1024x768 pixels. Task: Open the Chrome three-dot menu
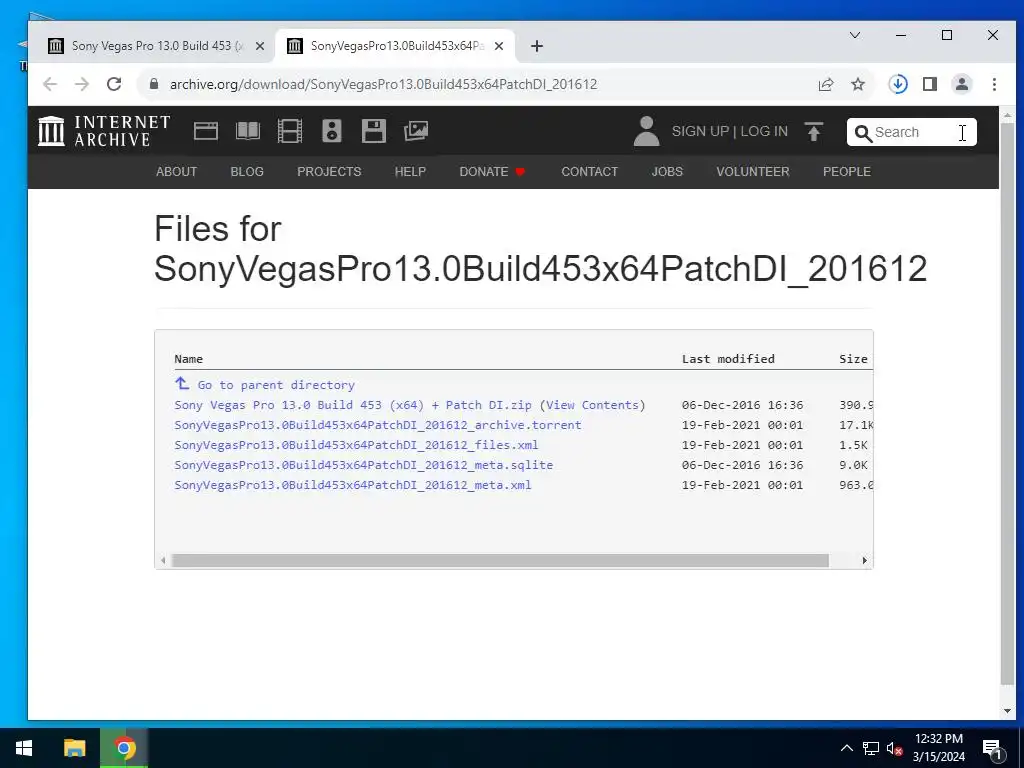pyautogui.click(x=994, y=84)
